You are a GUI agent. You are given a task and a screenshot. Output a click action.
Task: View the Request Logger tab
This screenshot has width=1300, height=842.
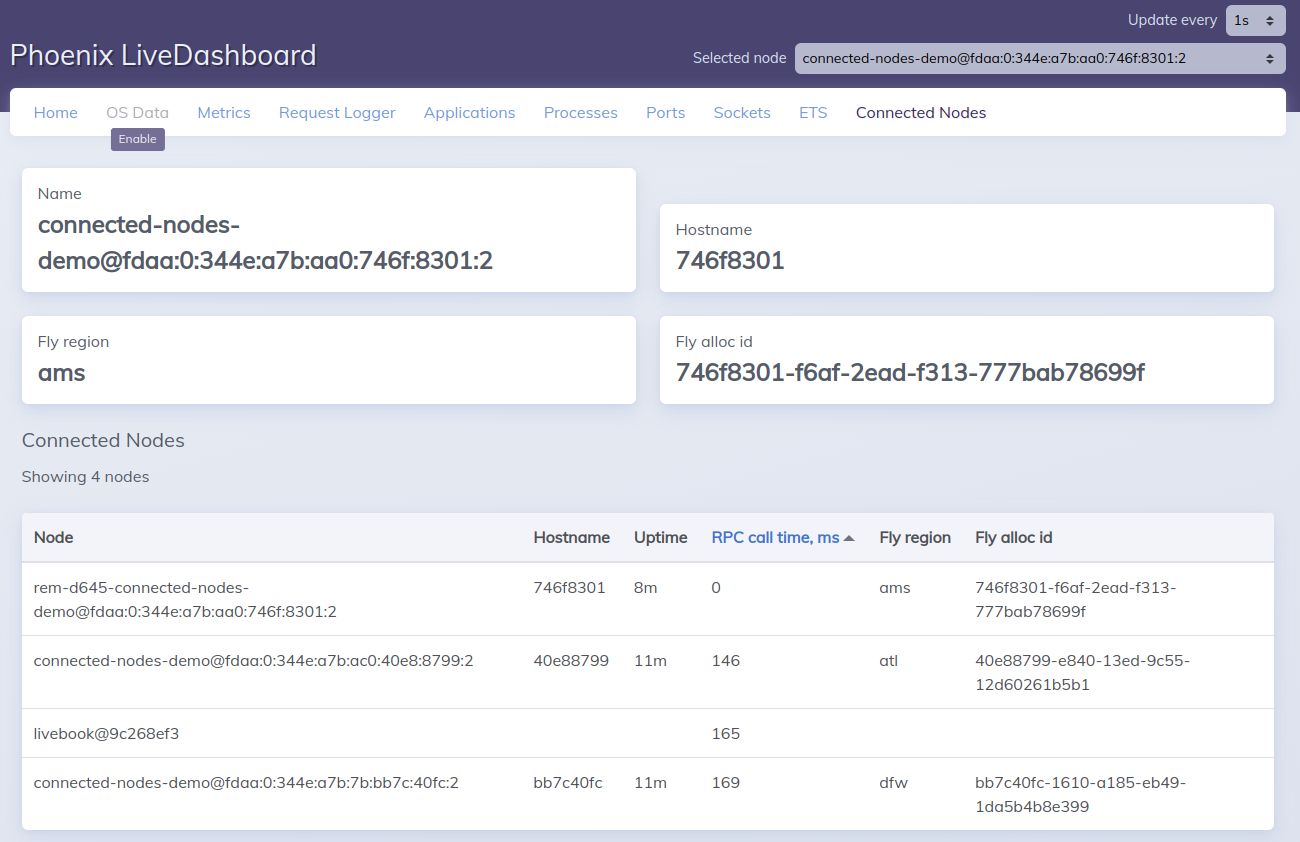[337, 112]
